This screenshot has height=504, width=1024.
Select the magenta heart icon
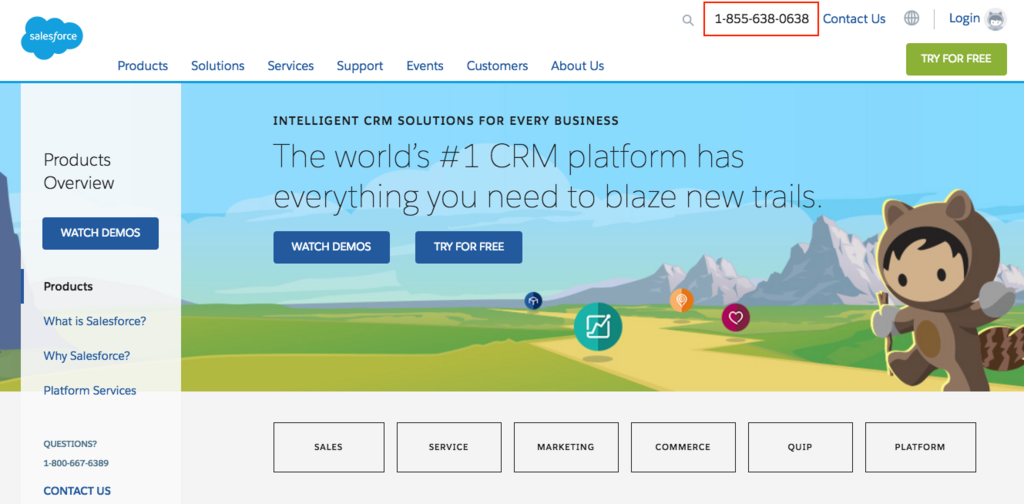point(736,318)
